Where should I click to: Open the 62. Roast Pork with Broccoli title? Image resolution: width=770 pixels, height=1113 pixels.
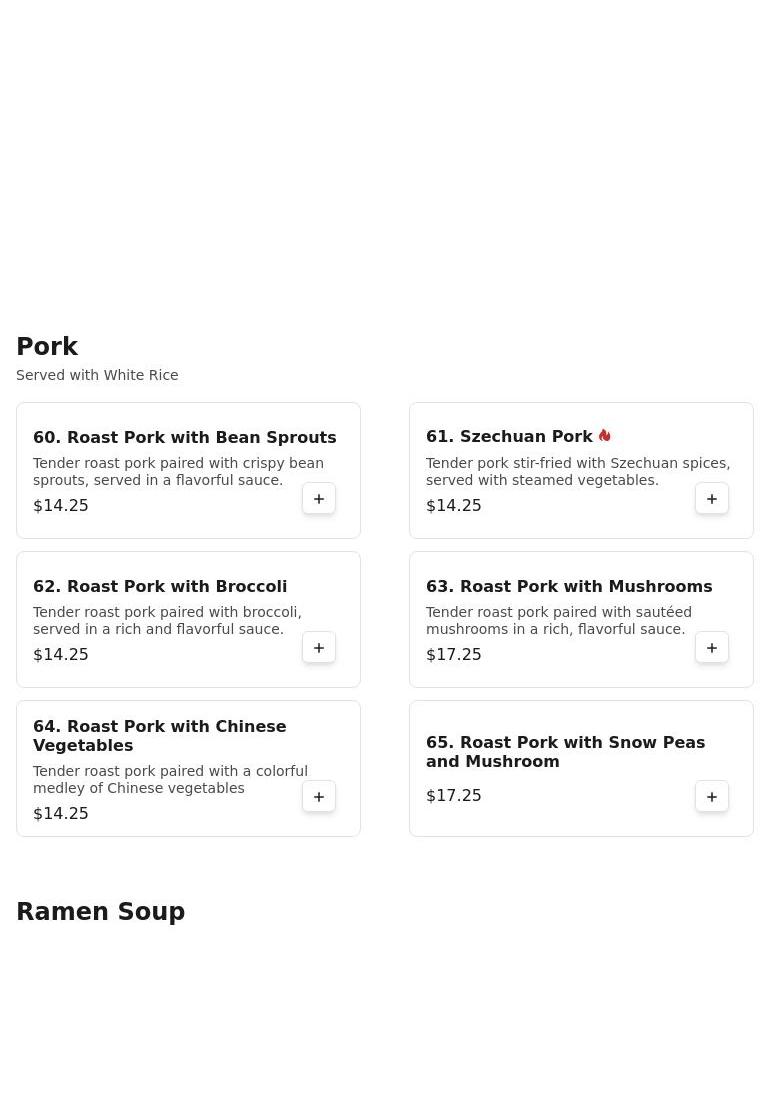point(160,586)
